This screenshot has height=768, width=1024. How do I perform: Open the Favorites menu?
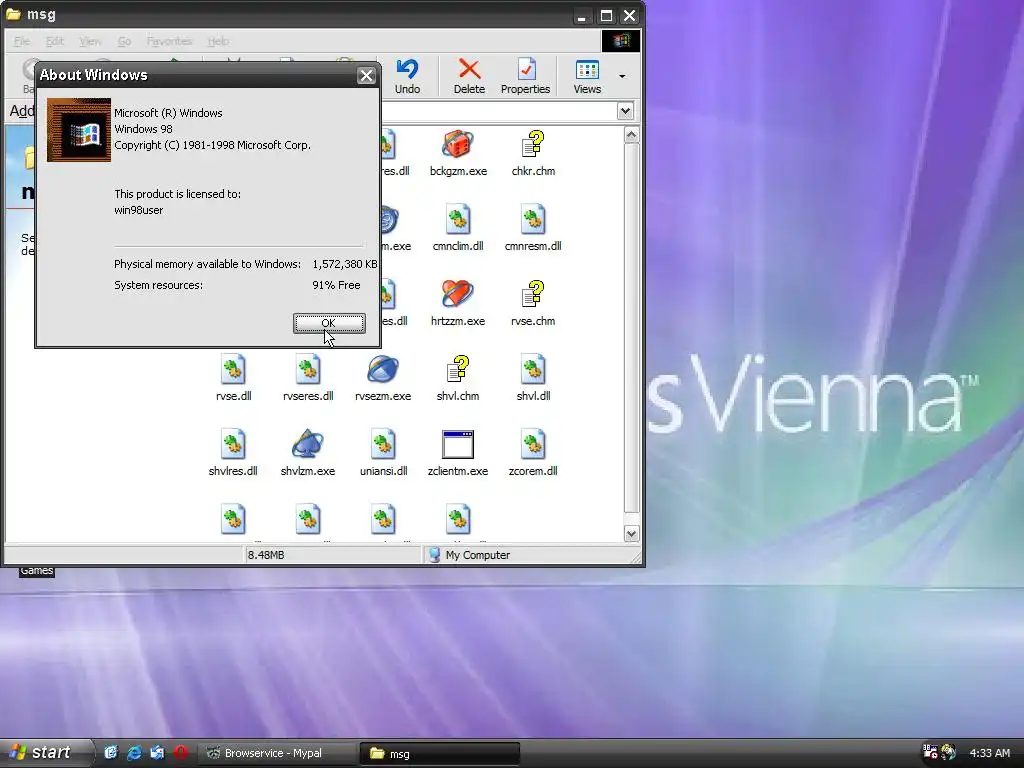pyautogui.click(x=169, y=41)
